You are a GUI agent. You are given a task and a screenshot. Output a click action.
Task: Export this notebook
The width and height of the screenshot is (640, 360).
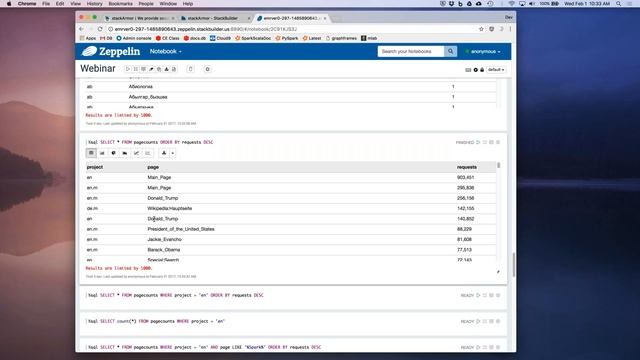click(x=167, y=69)
